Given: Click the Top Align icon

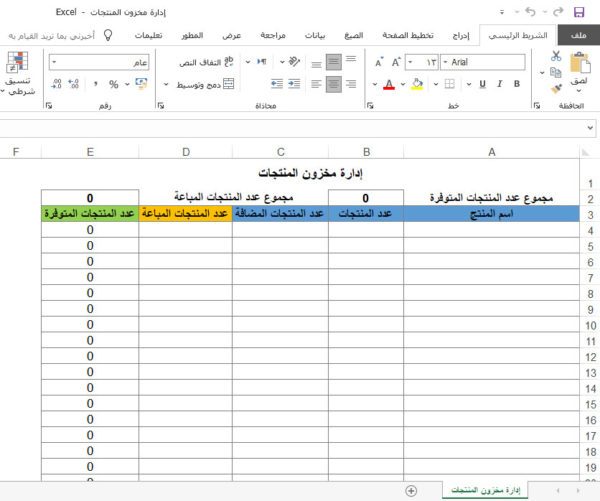Looking at the screenshot, I should [x=351, y=59].
